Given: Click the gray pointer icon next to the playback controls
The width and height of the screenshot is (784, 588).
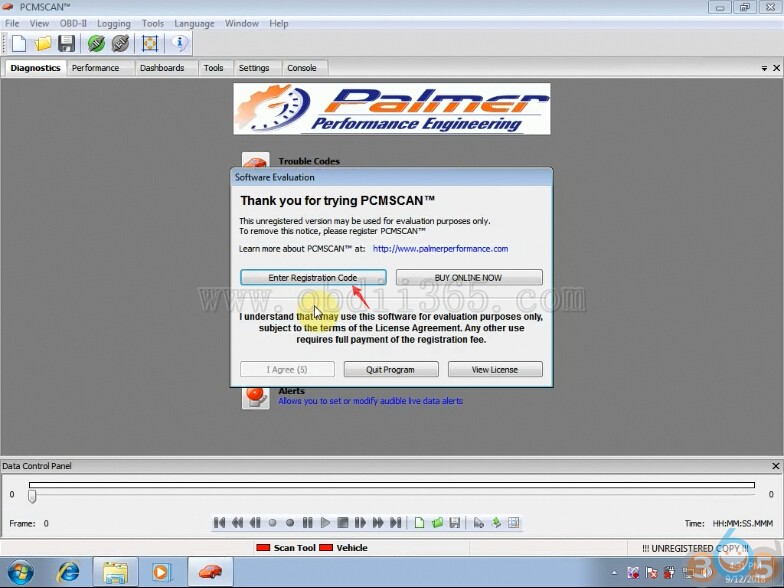Looking at the screenshot, I should point(478,523).
